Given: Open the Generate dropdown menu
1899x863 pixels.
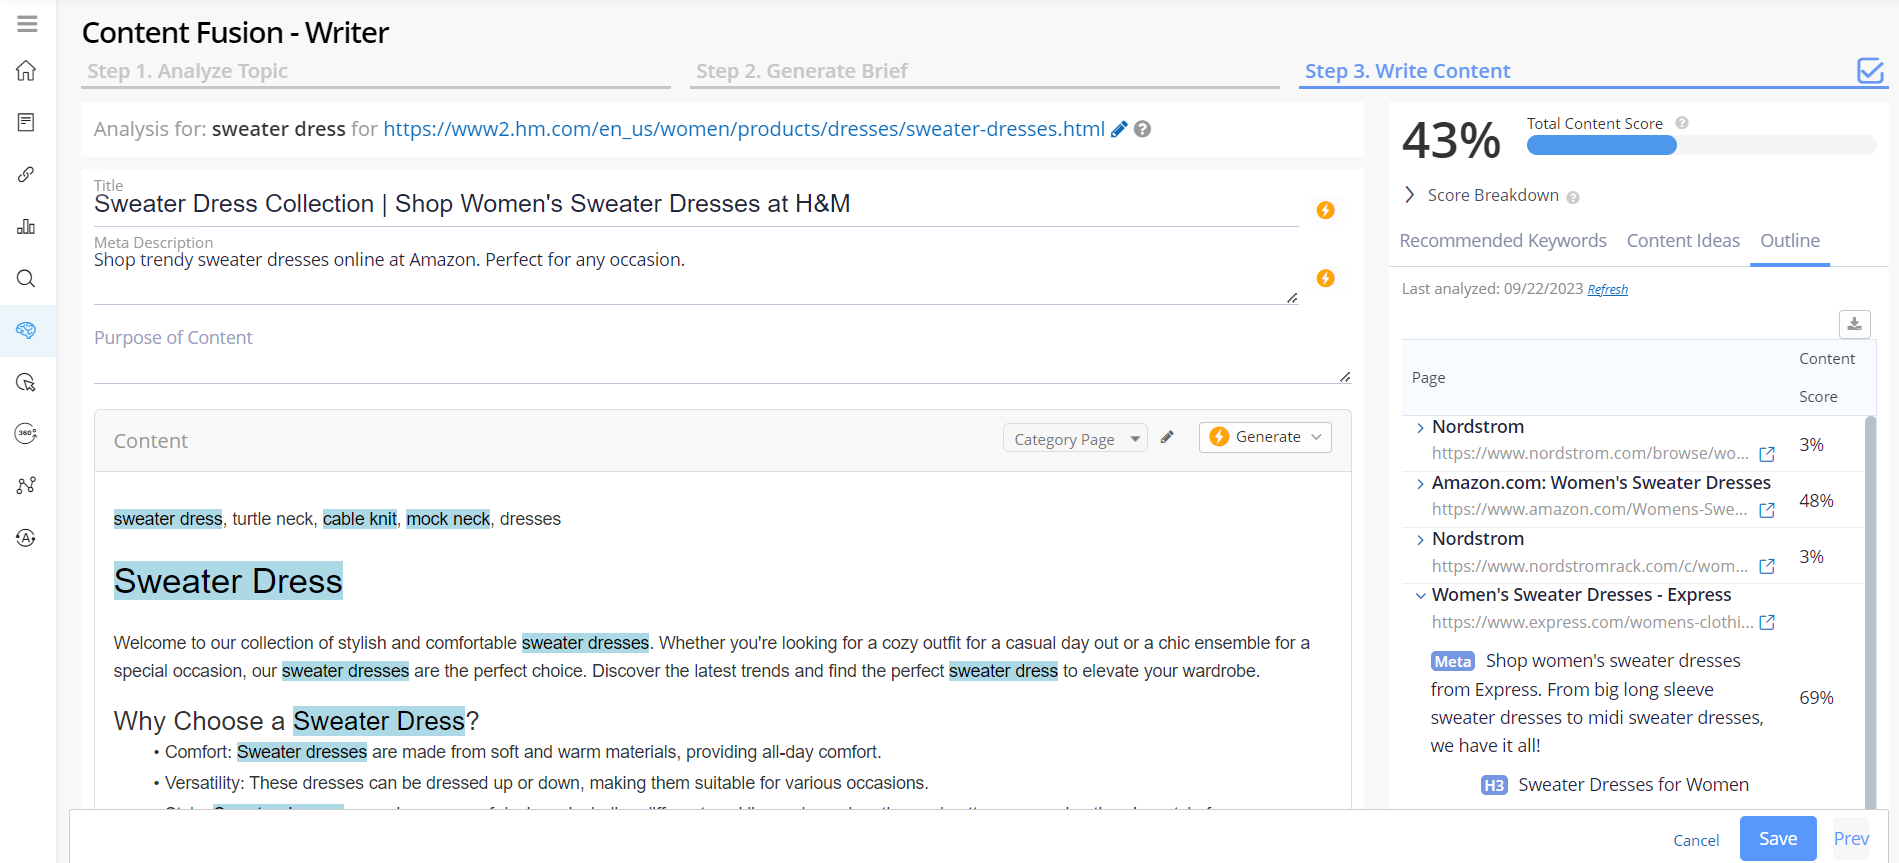Looking at the screenshot, I should coord(1265,437).
